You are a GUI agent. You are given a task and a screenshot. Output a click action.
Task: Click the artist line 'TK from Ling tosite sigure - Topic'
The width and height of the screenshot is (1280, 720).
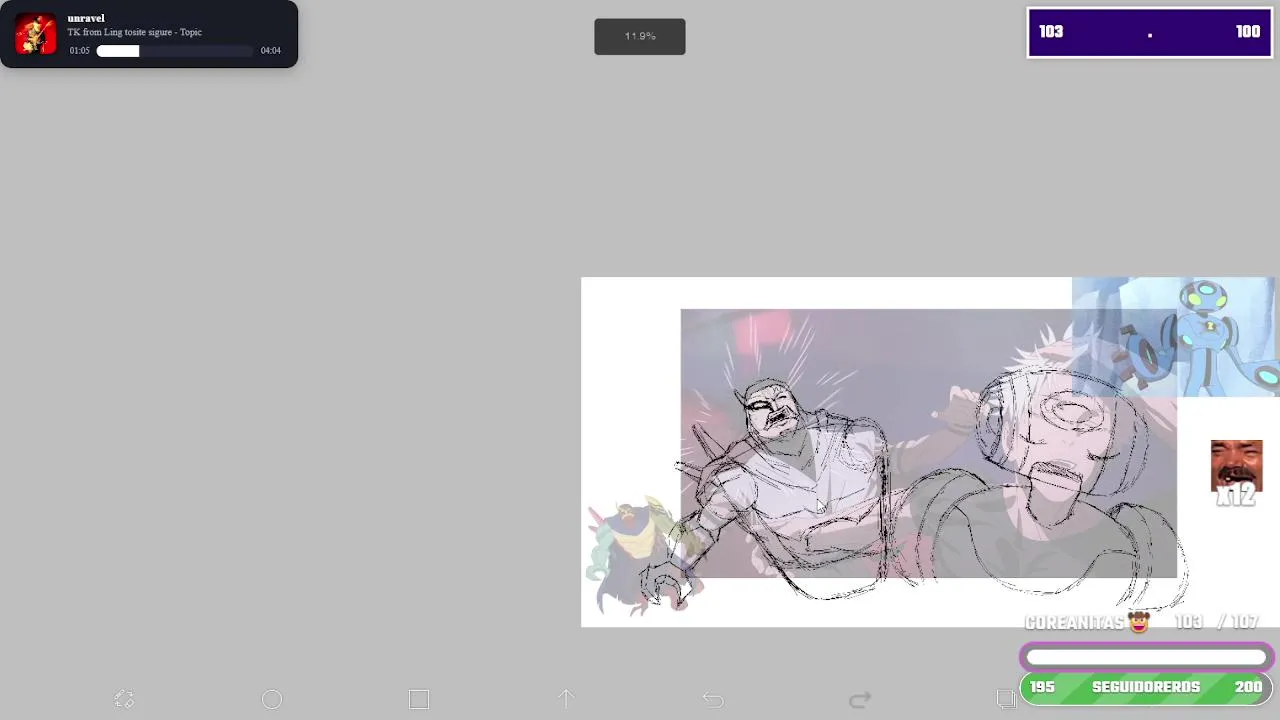(135, 32)
